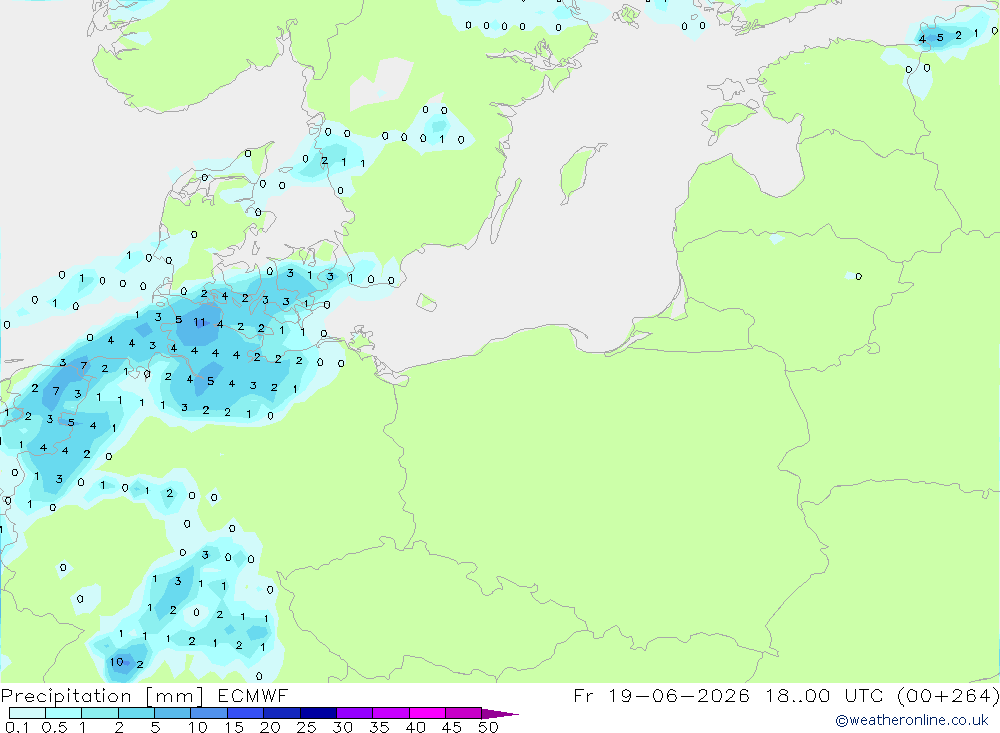The width and height of the screenshot is (1000, 733).
Task: Click the "[mm]" unit label
Action: tap(174, 696)
